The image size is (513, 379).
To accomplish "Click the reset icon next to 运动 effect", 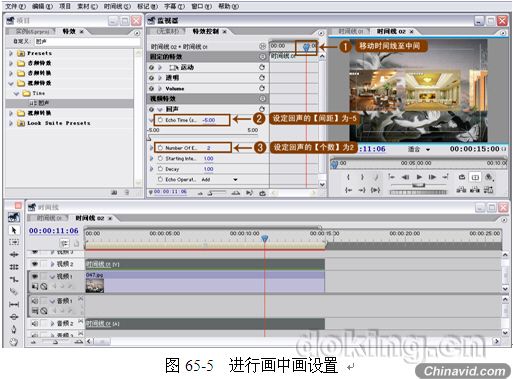I will pyautogui.click(x=262, y=67).
